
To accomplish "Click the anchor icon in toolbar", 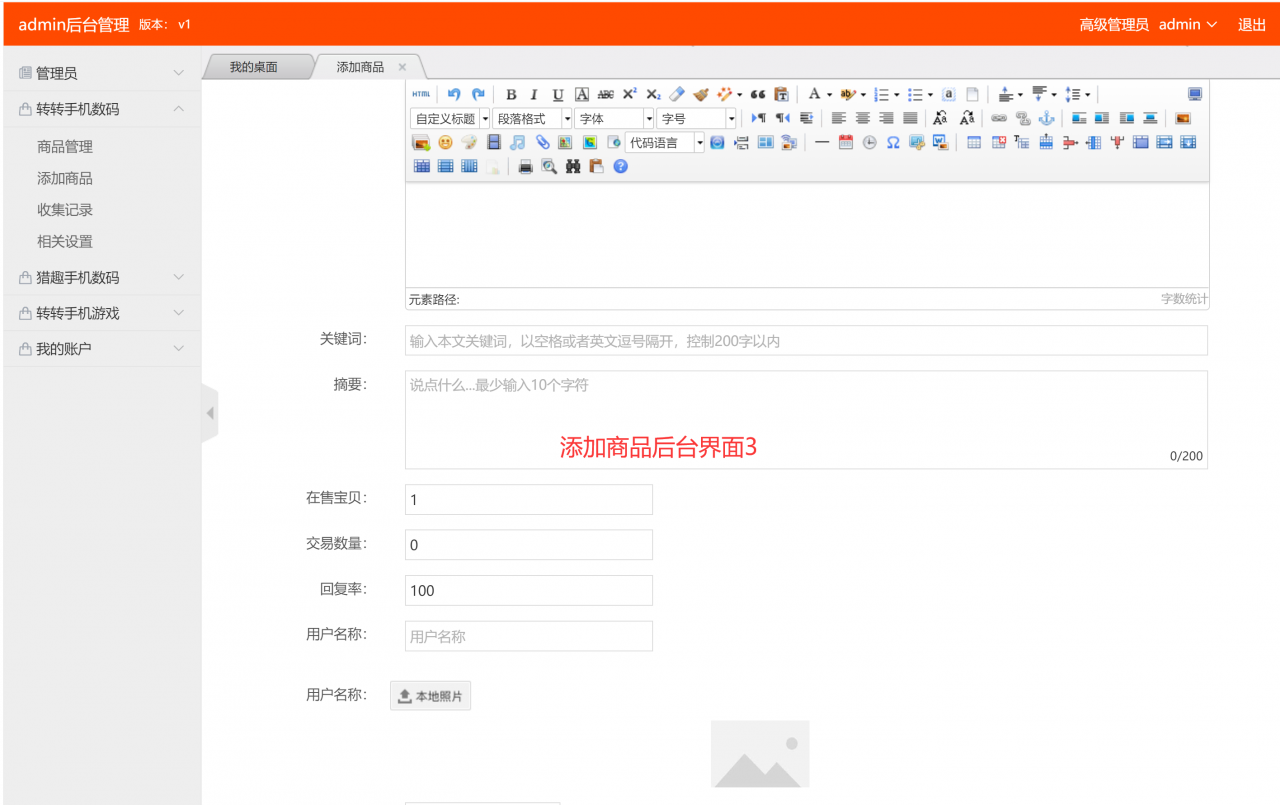I will pos(1046,118).
